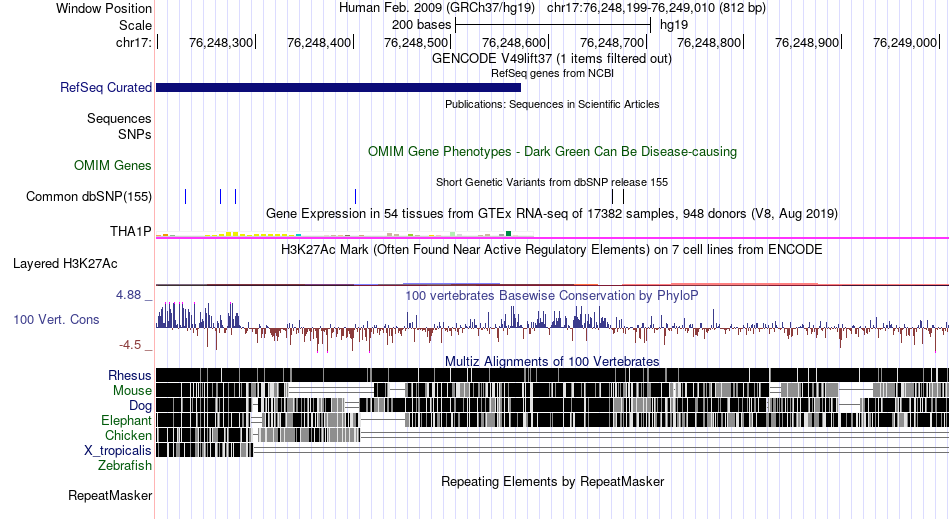
Task: Click the -4.5 PhyloP lower limit value
Action: pyautogui.click(x=130, y=345)
